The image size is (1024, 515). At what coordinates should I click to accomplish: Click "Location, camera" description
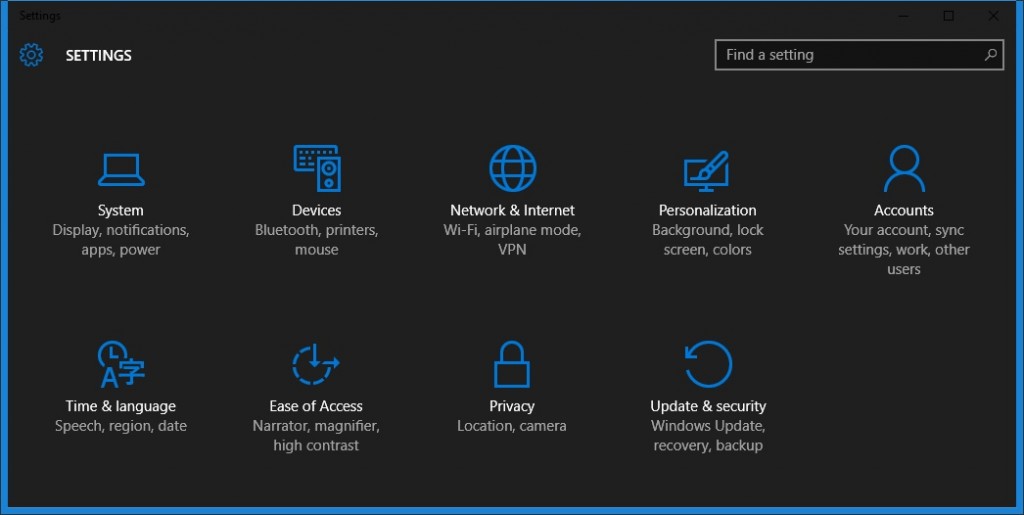512,426
